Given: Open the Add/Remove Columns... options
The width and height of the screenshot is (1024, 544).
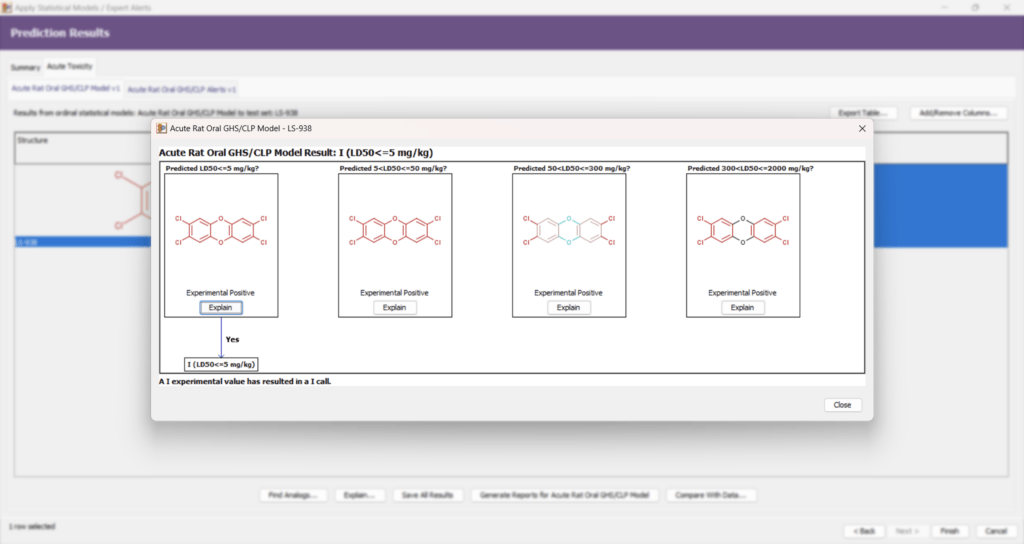Looking at the screenshot, I should pos(958,113).
